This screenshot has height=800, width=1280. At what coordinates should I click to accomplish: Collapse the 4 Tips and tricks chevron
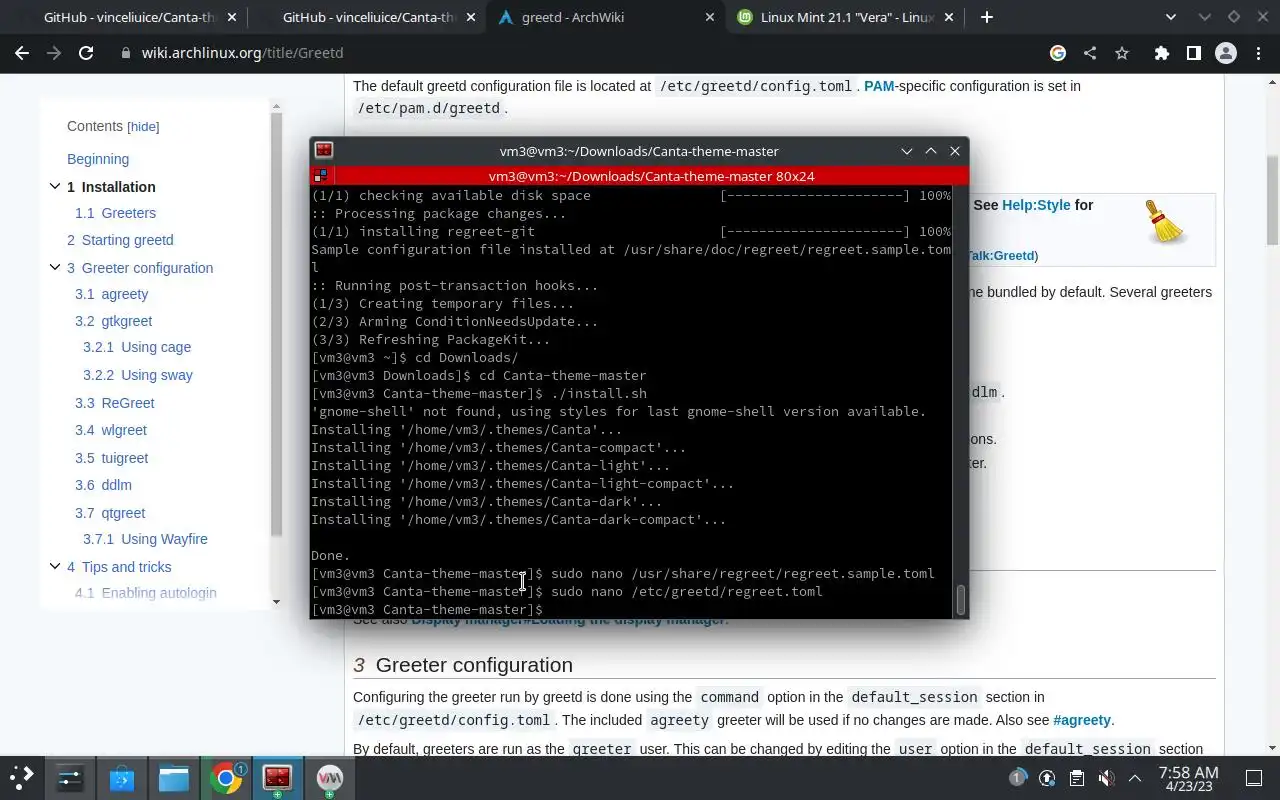(55, 566)
